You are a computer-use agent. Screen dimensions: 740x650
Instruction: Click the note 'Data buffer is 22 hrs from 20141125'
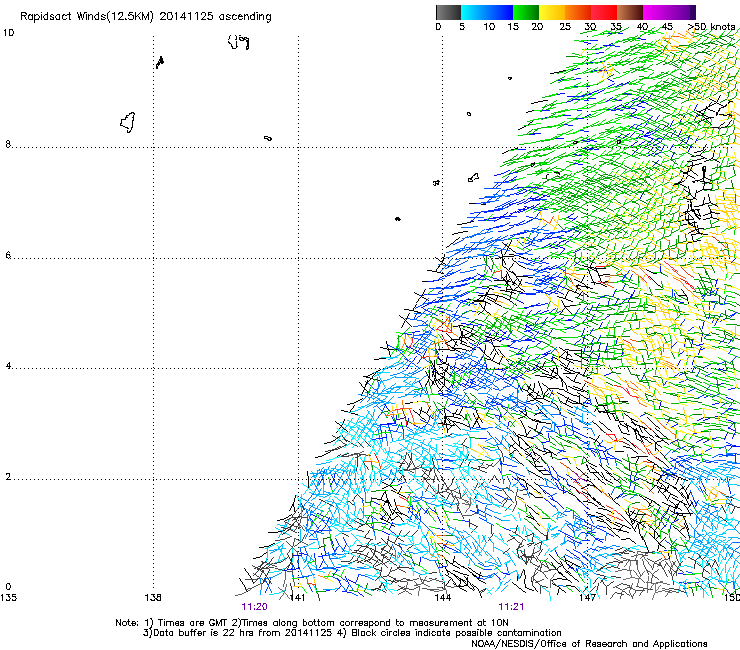(242, 633)
